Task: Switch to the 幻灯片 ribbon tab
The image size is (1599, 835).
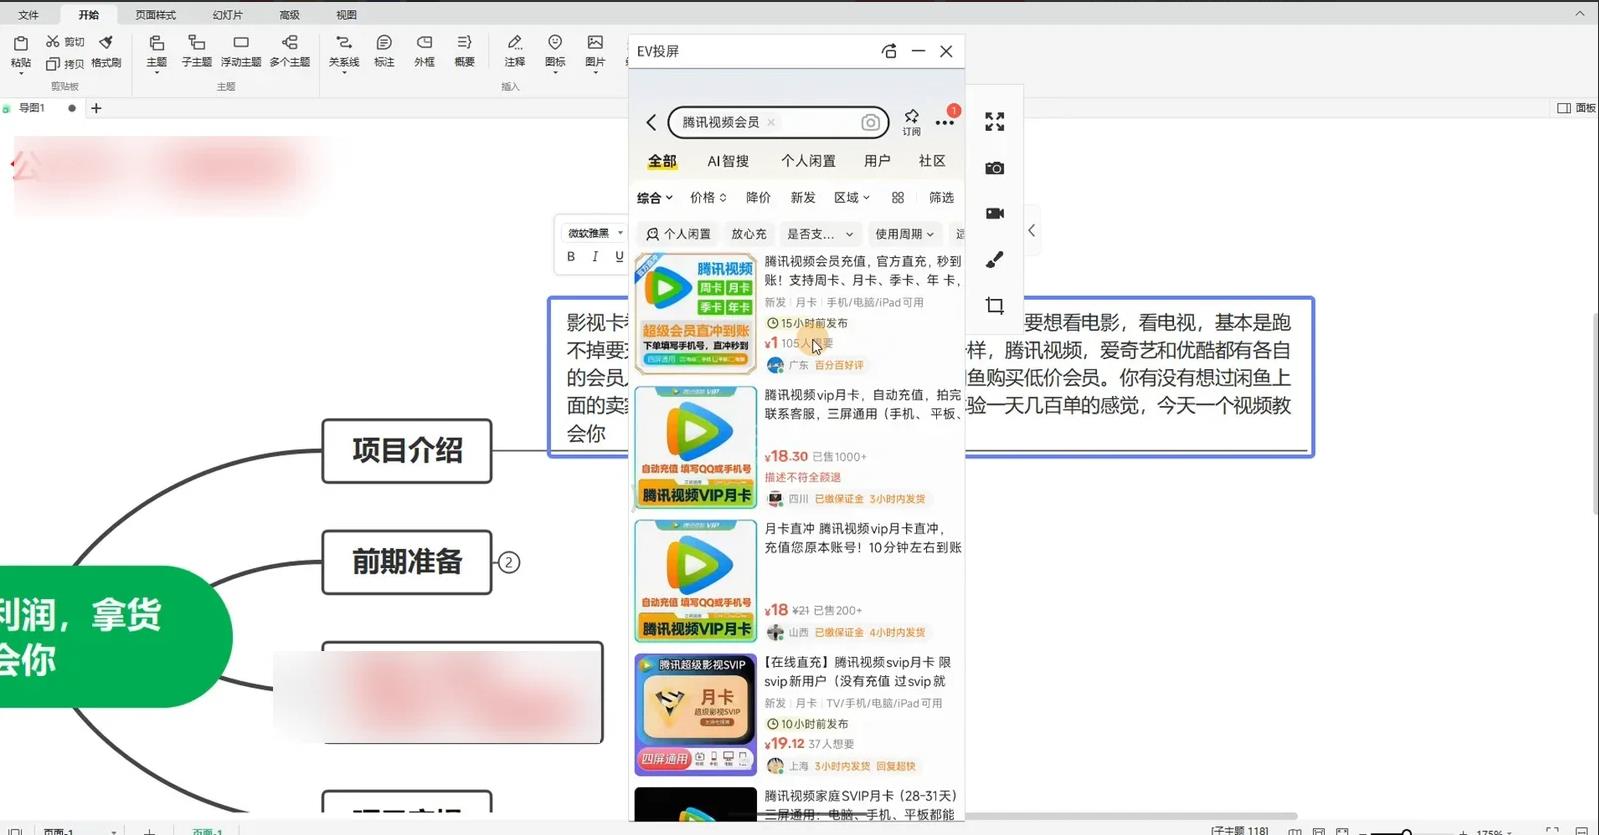Action: (227, 15)
